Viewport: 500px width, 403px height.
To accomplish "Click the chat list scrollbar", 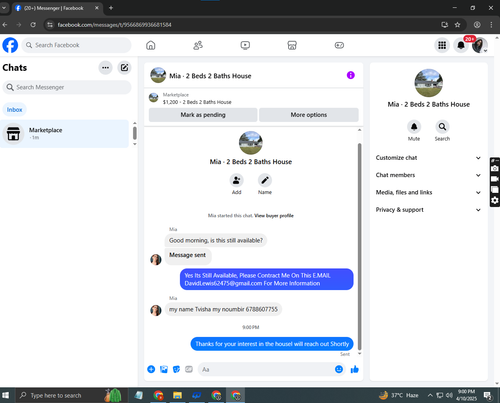I will point(135,133).
